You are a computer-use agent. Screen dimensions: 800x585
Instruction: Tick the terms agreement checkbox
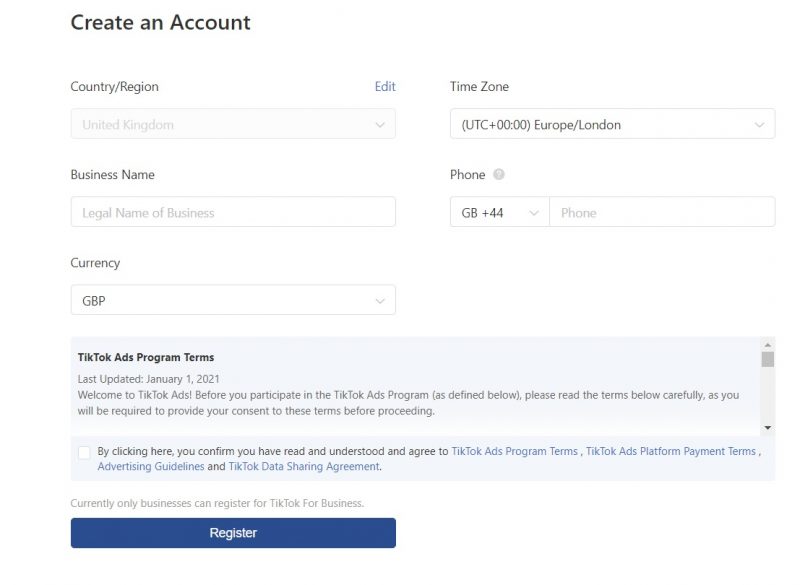(84, 453)
